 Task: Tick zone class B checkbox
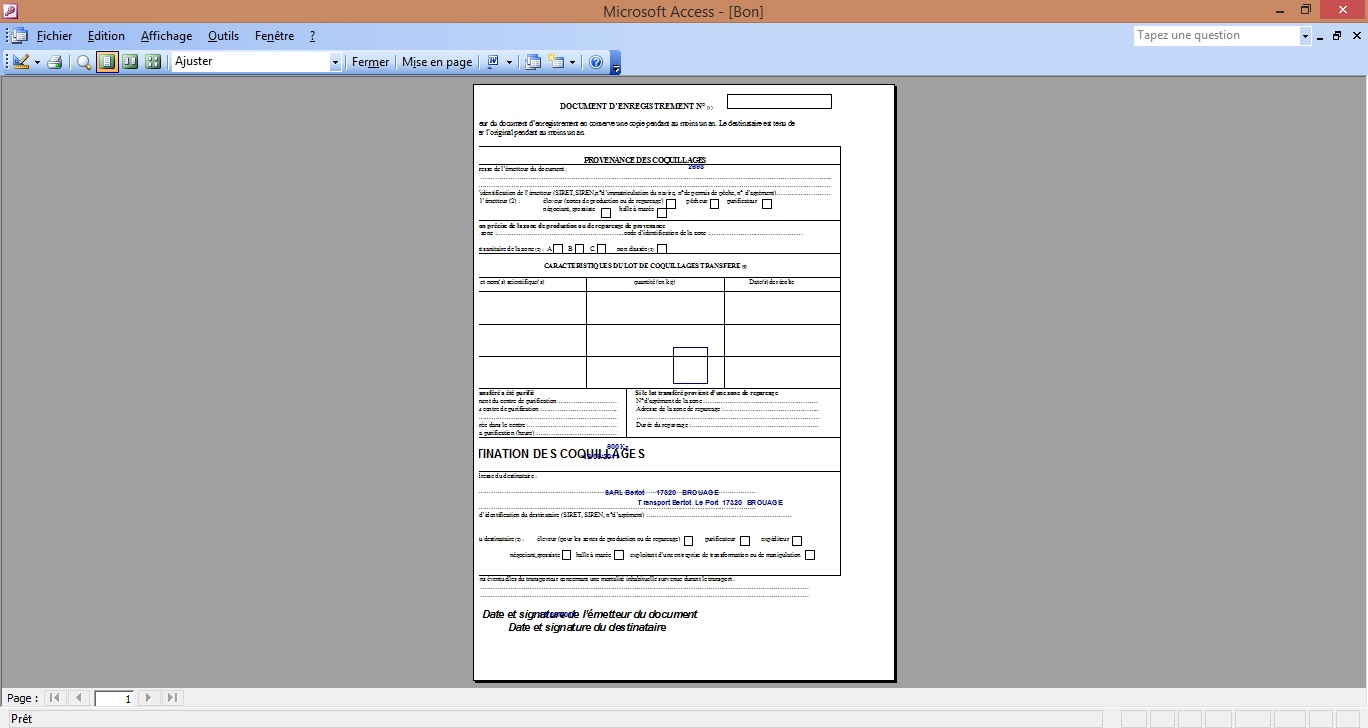(x=579, y=249)
